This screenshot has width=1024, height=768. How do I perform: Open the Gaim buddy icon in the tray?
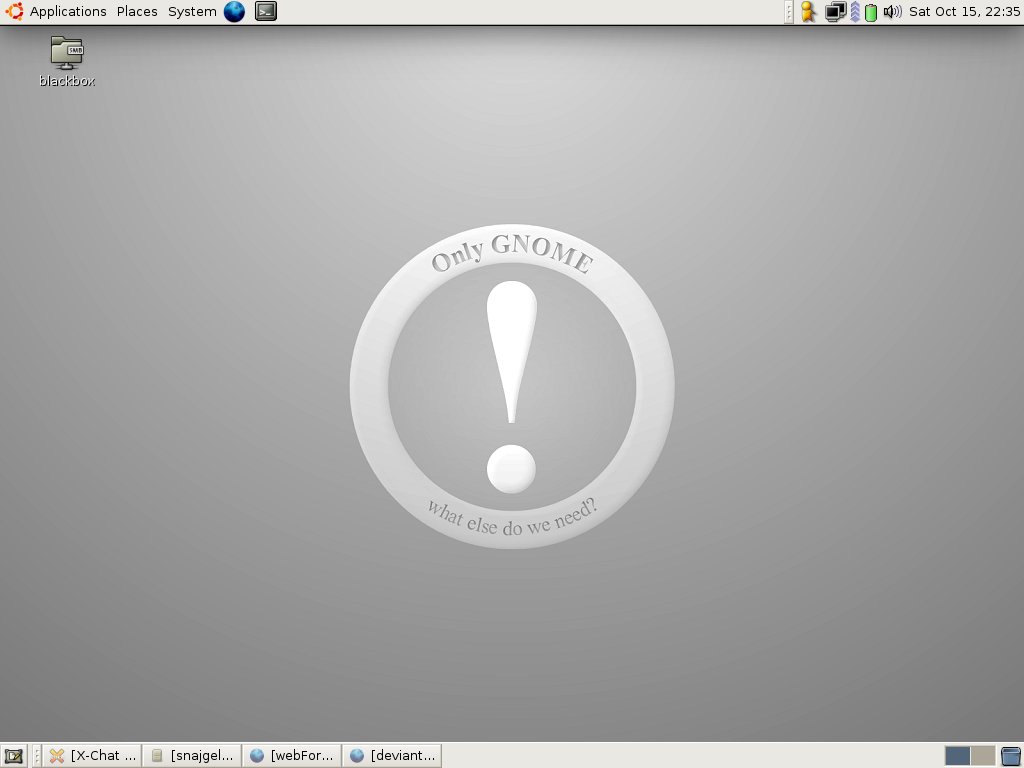coord(808,12)
